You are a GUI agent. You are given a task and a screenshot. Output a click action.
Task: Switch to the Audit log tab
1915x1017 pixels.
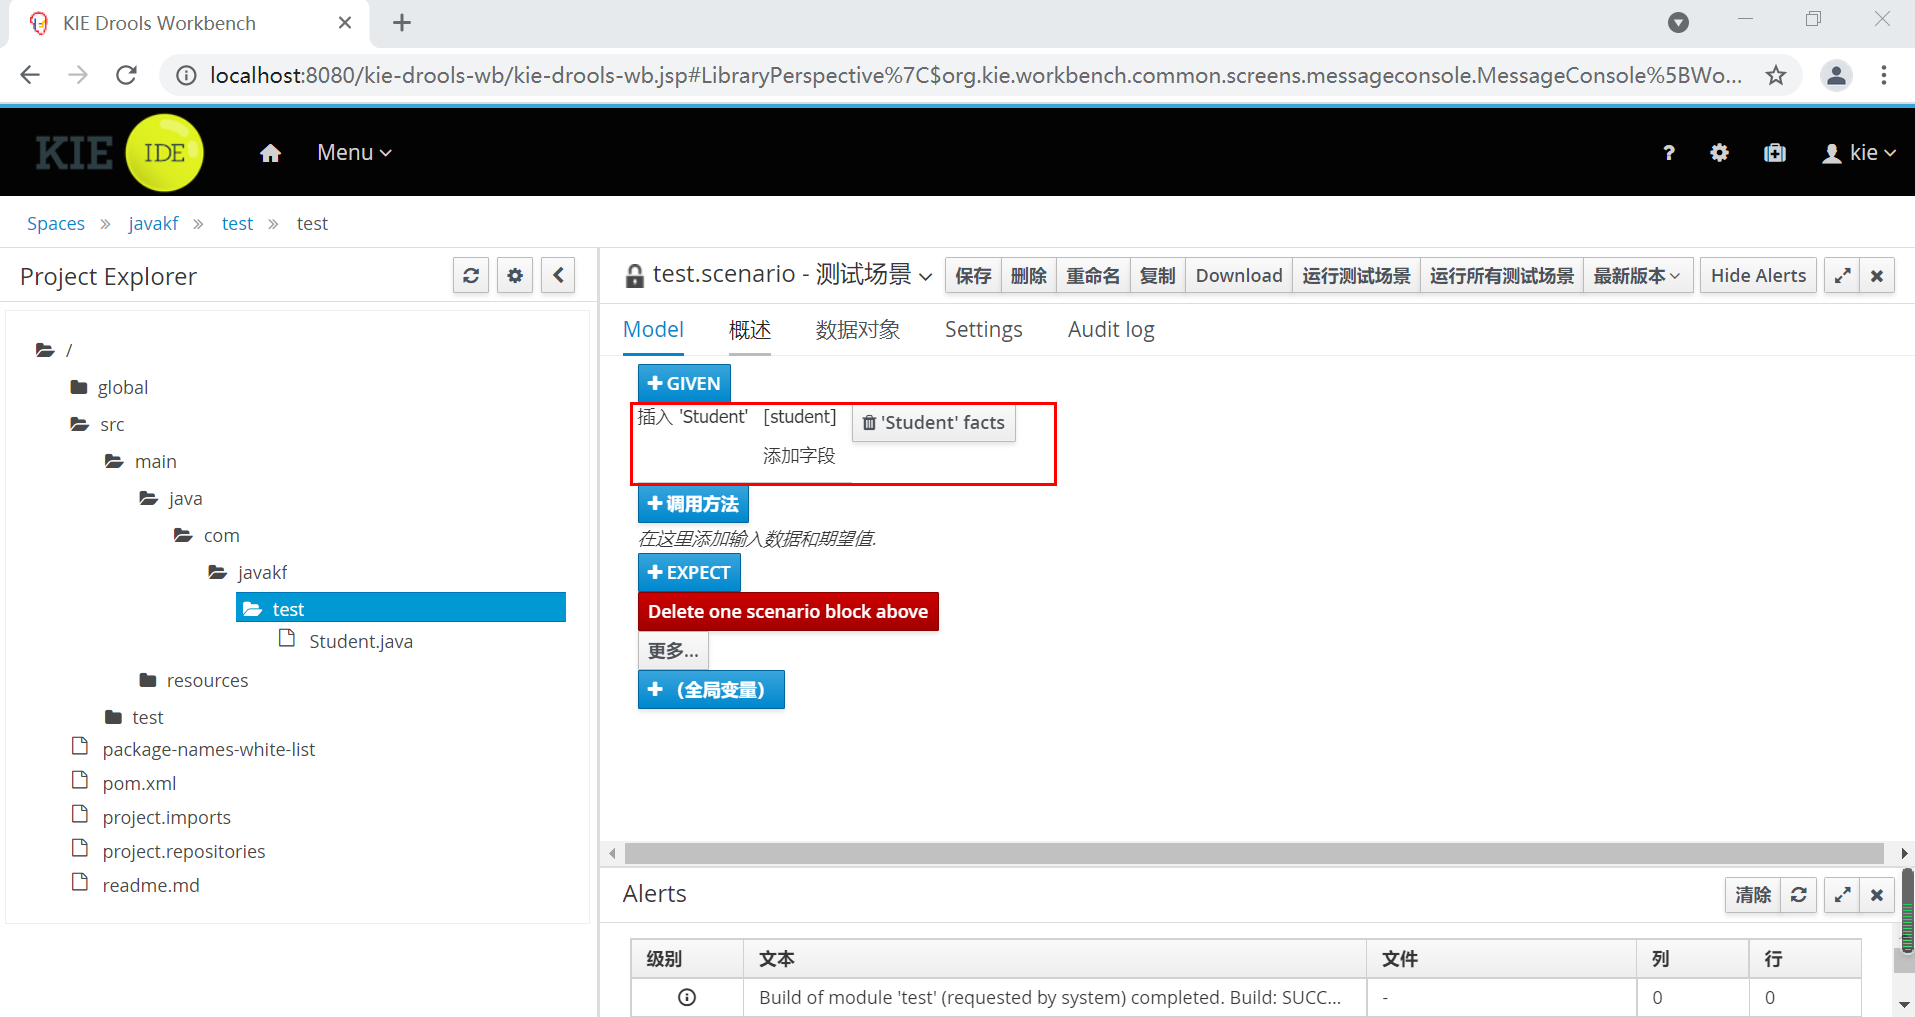[x=1111, y=330]
